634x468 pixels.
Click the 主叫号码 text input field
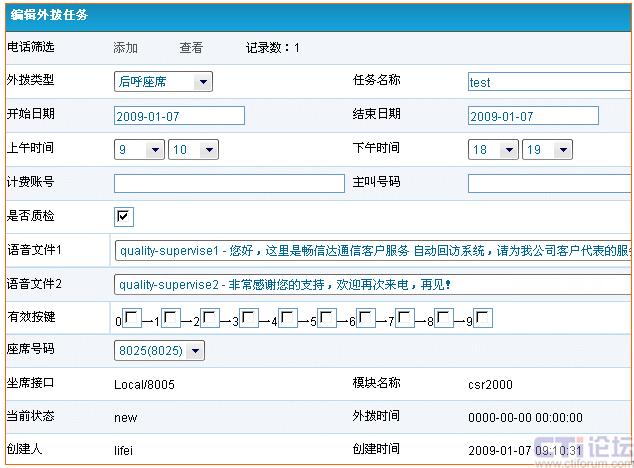pyautogui.click(x=550, y=184)
